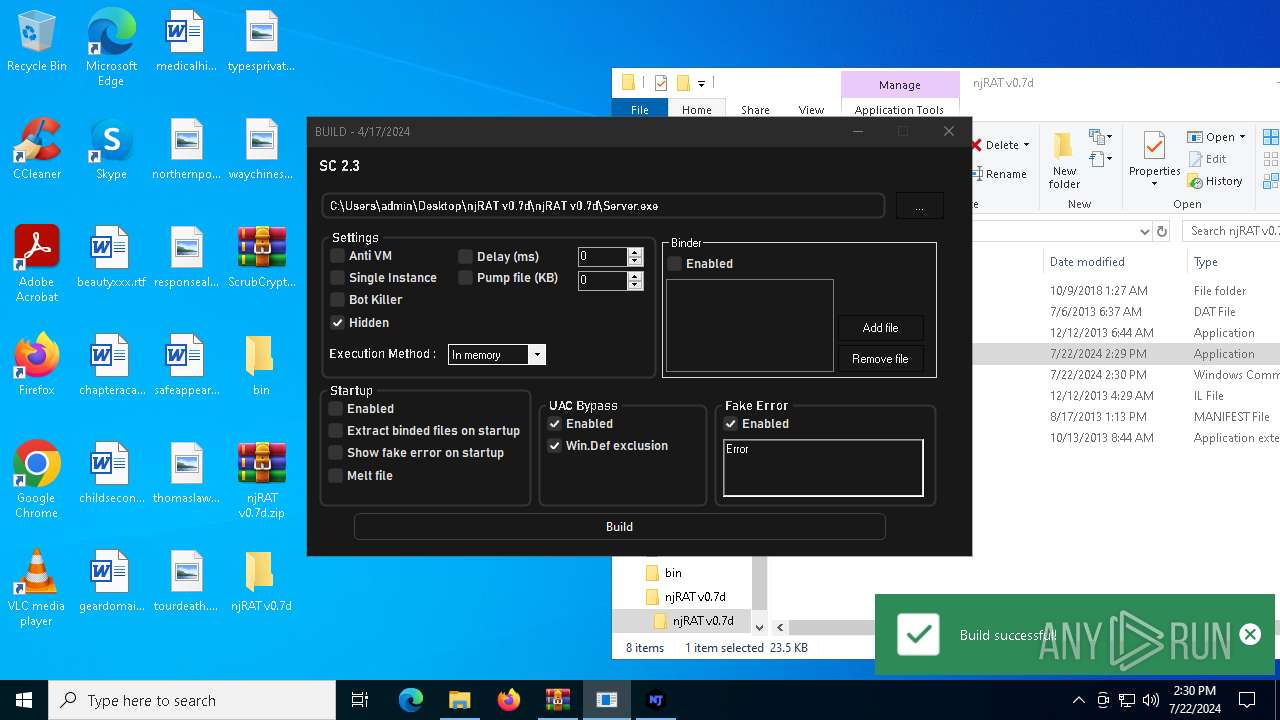Toggle the Pump file (KB) checkbox
The width and height of the screenshot is (1280, 720).
click(466, 278)
